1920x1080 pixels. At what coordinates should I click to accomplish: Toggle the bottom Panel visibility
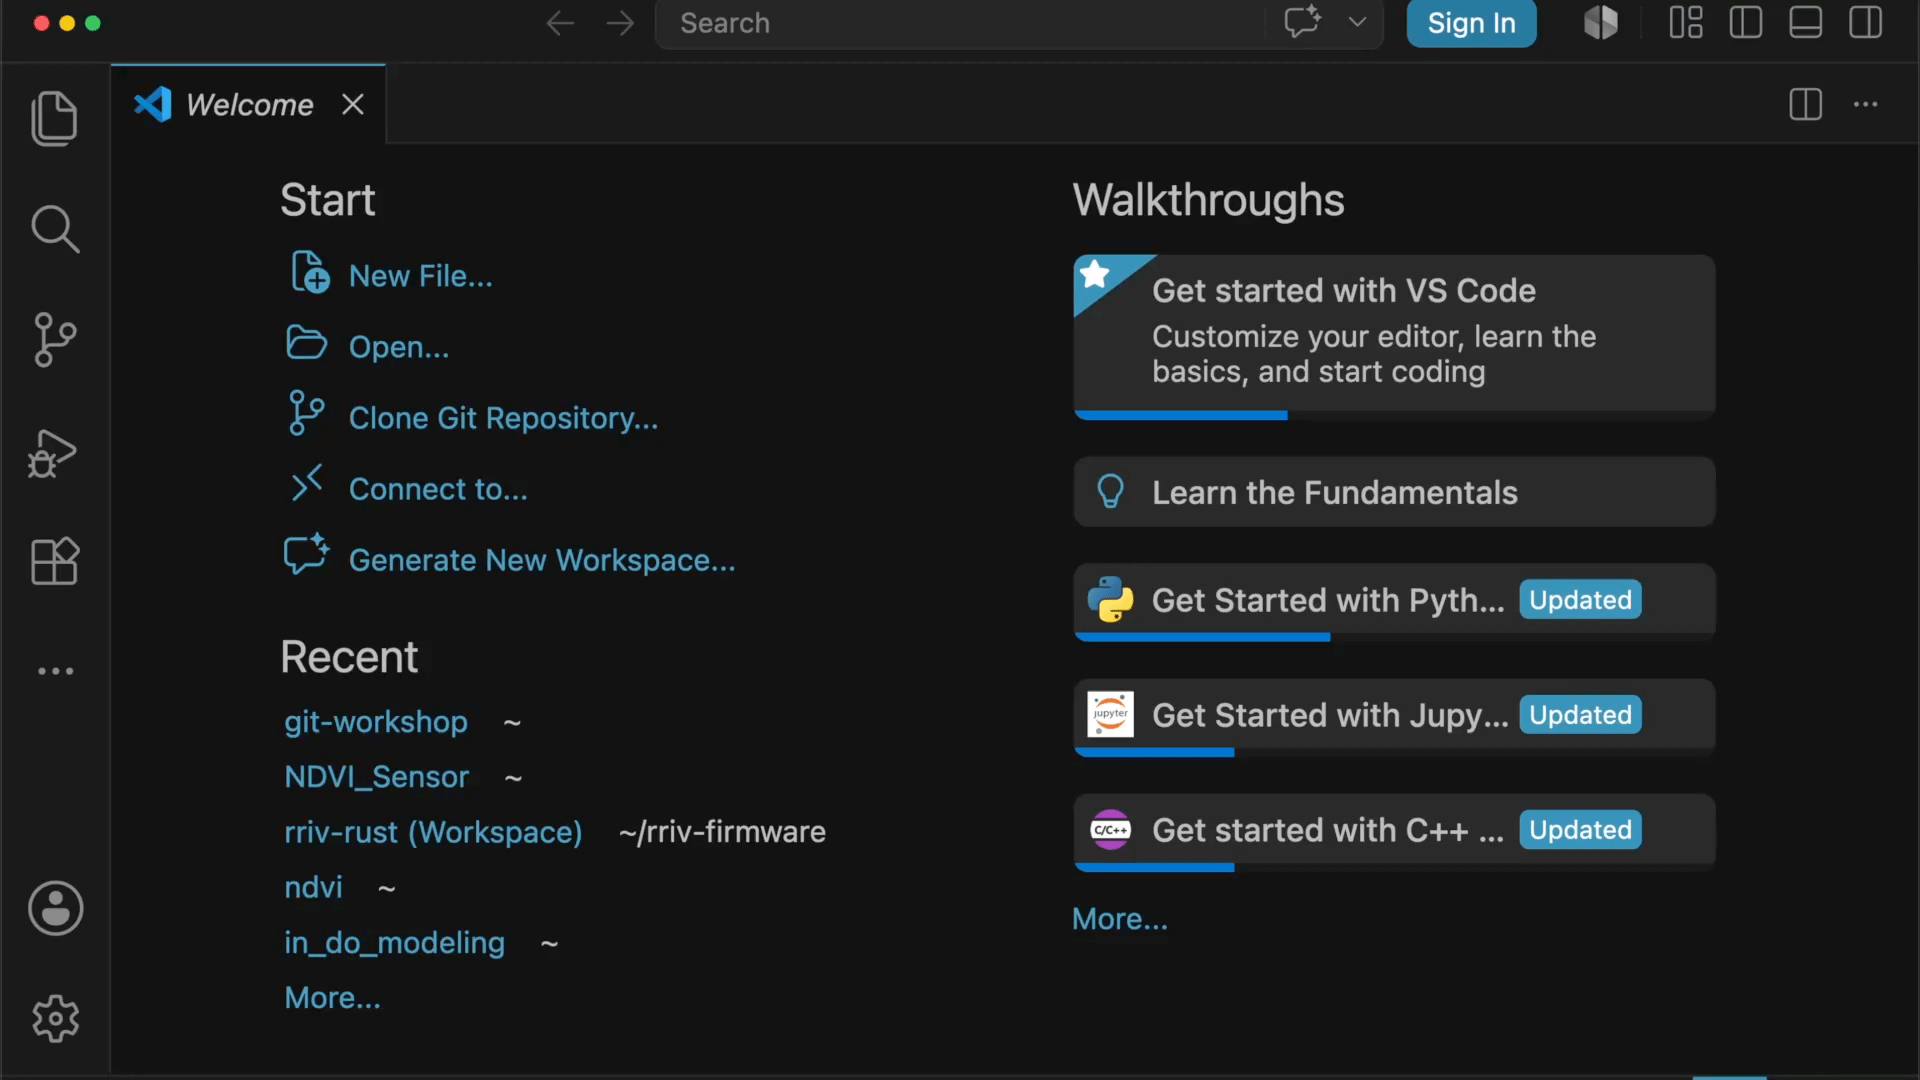1806,22
